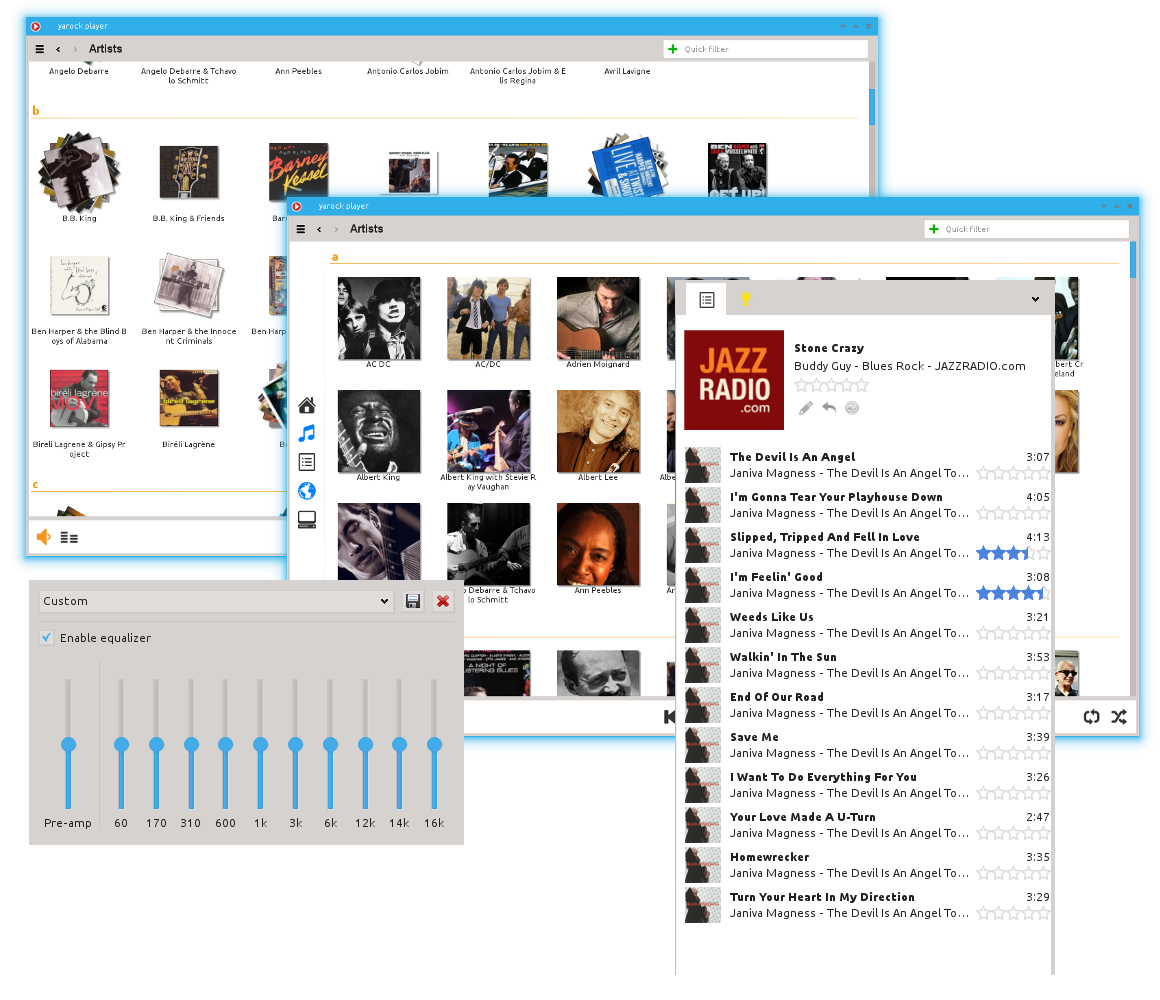
Task: Select AC DC artist thumbnail
Action: [379, 319]
